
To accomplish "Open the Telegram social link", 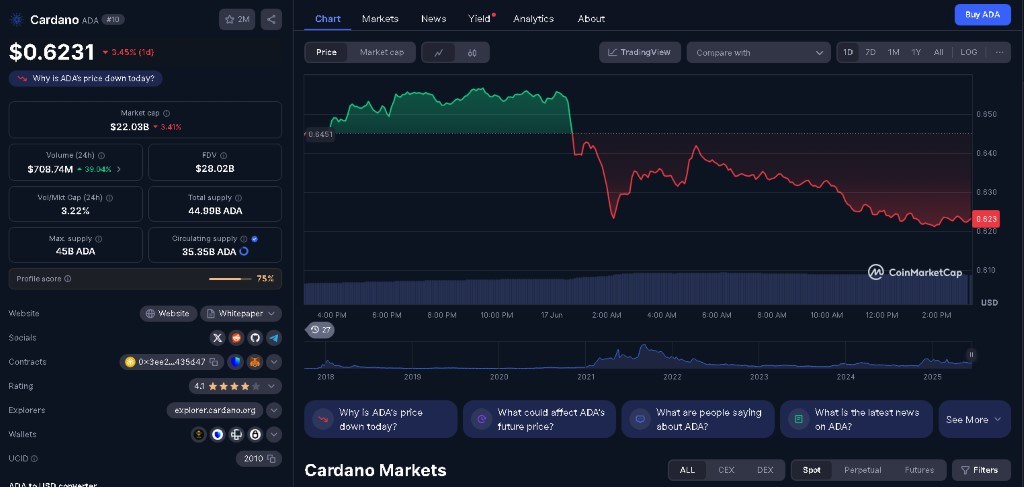I will 274,338.
